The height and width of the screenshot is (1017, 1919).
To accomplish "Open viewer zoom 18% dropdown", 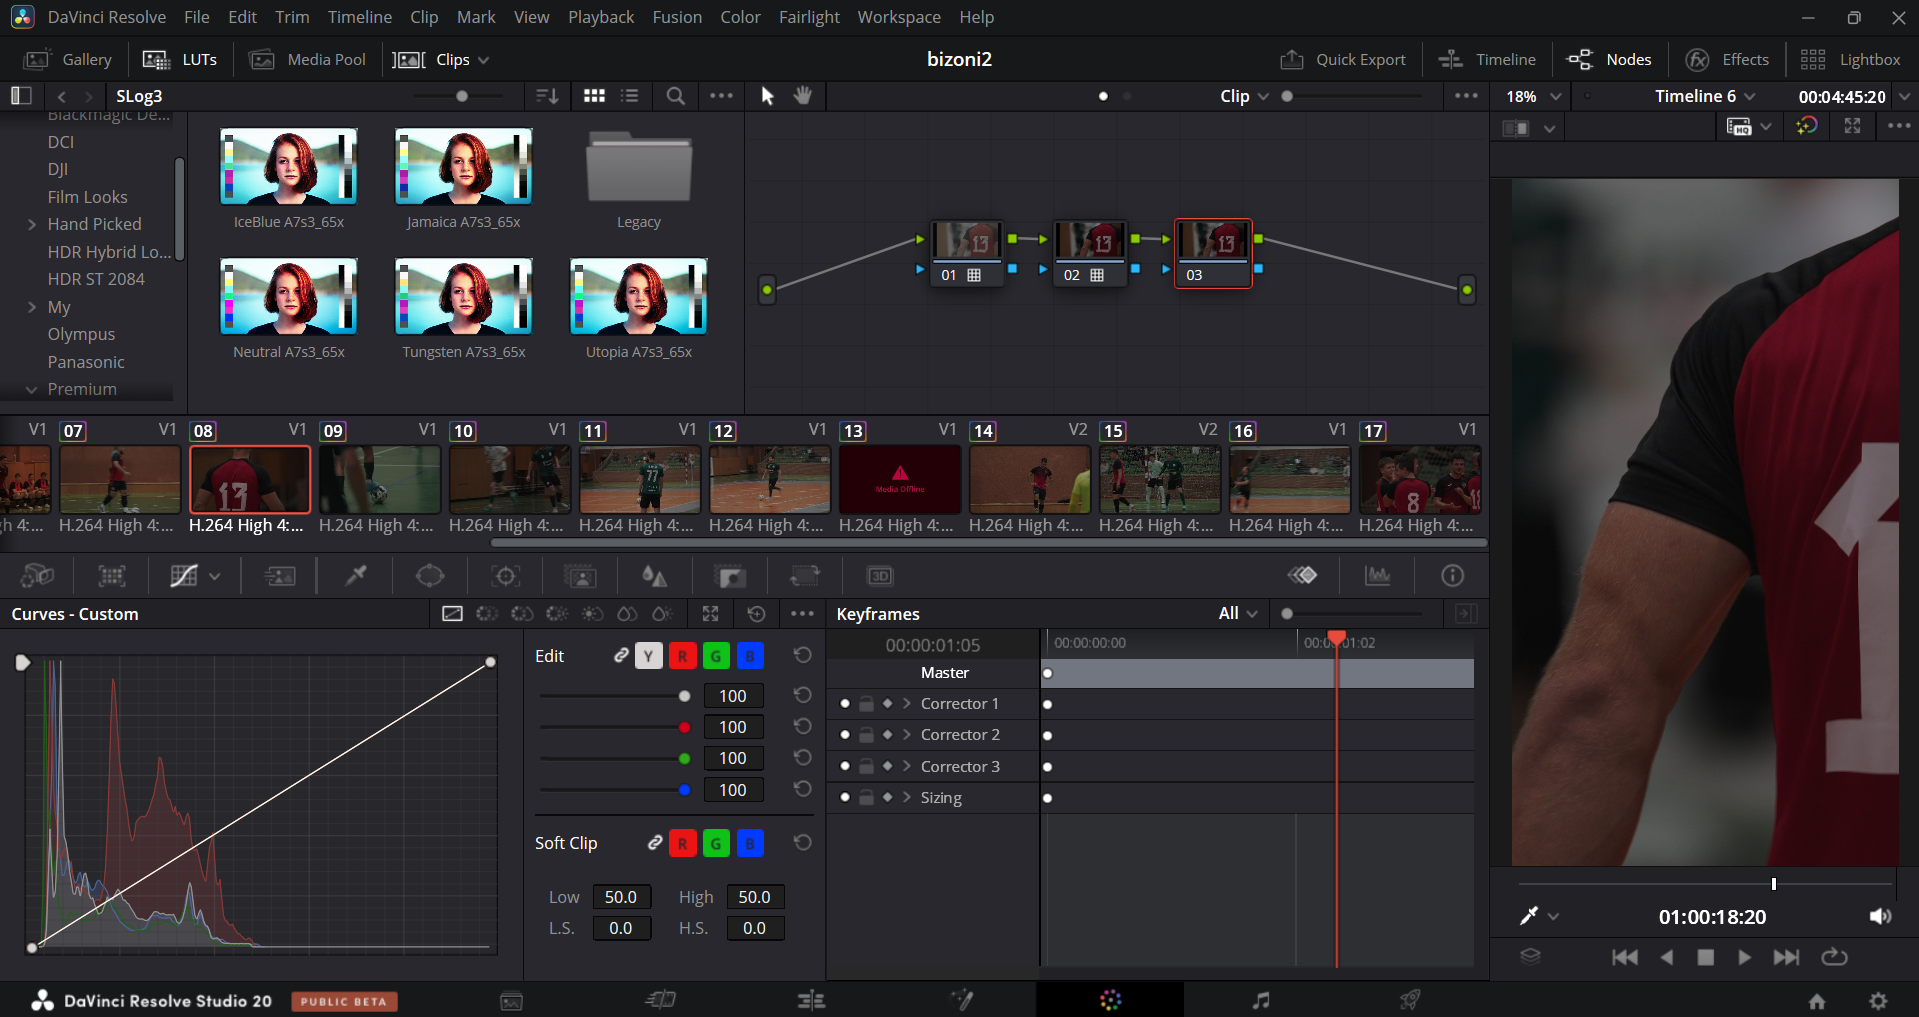I will coord(1533,96).
